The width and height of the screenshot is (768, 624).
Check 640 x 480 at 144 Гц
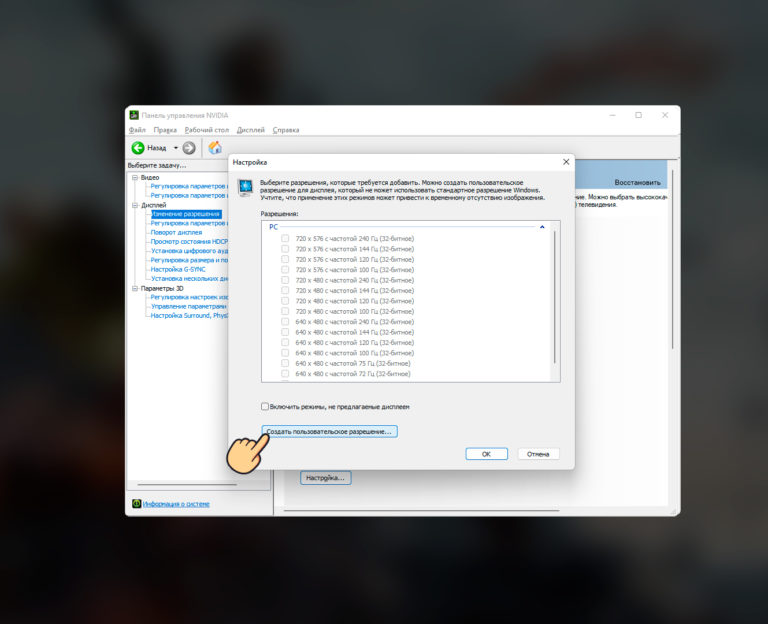(285, 332)
